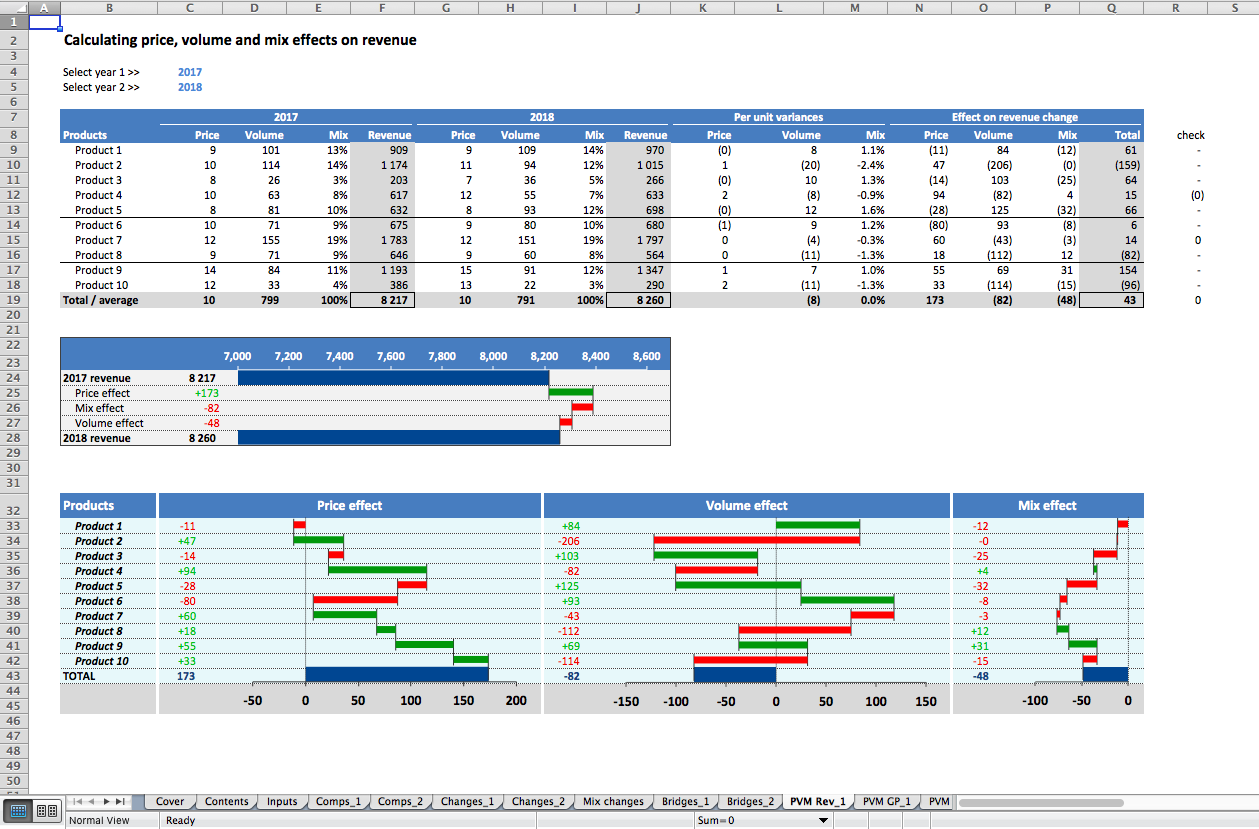The height and width of the screenshot is (829, 1259).
Task: Click the red Product 2 volume bar
Action: coord(757,540)
